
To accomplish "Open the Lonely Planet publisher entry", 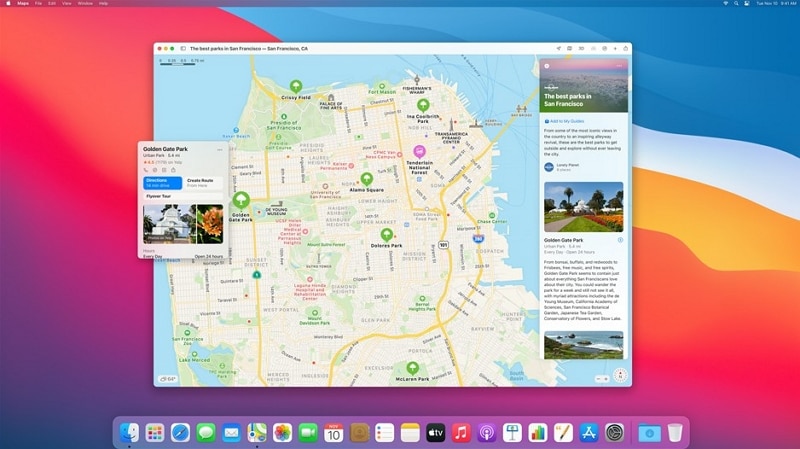I will point(564,167).
